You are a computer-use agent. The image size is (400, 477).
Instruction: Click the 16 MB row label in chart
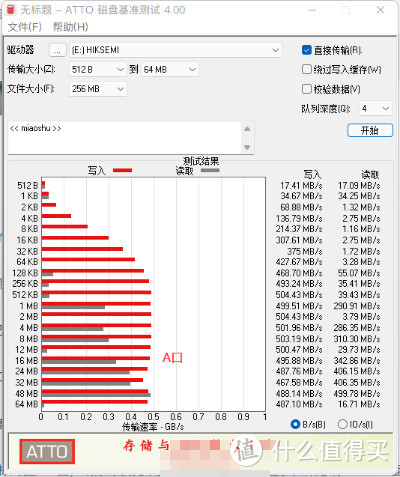coord(27,361)
